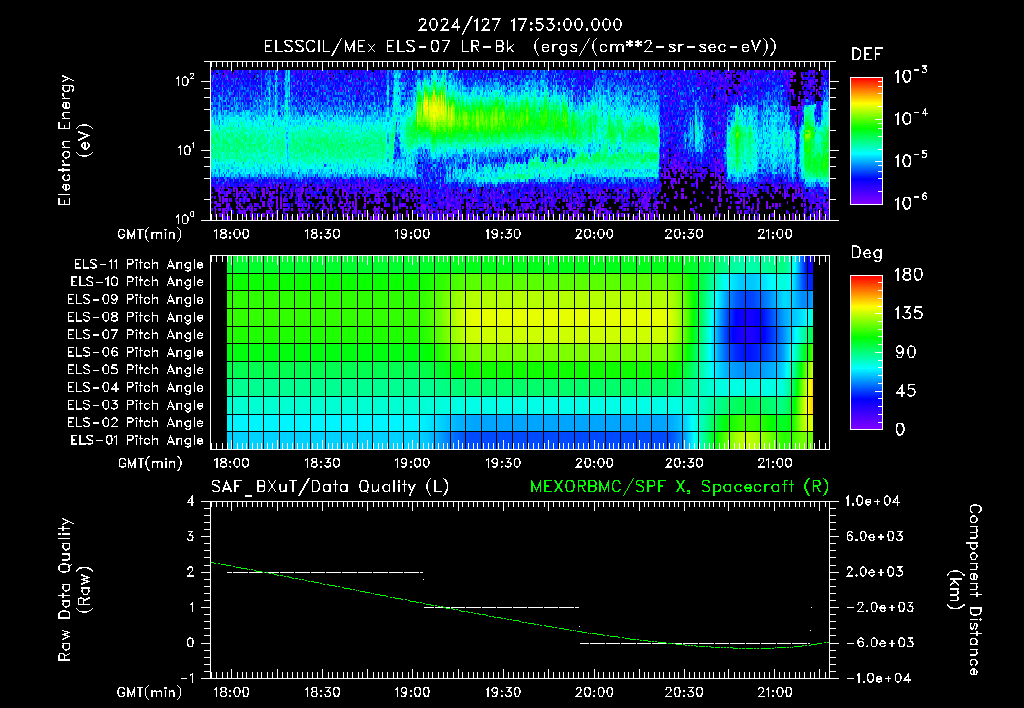Image resolution: width=1024 pixels, height=708 pixels.
Task: Click 20:30 tick label under the pitch angle plot
Action: [x=684, y=463]
